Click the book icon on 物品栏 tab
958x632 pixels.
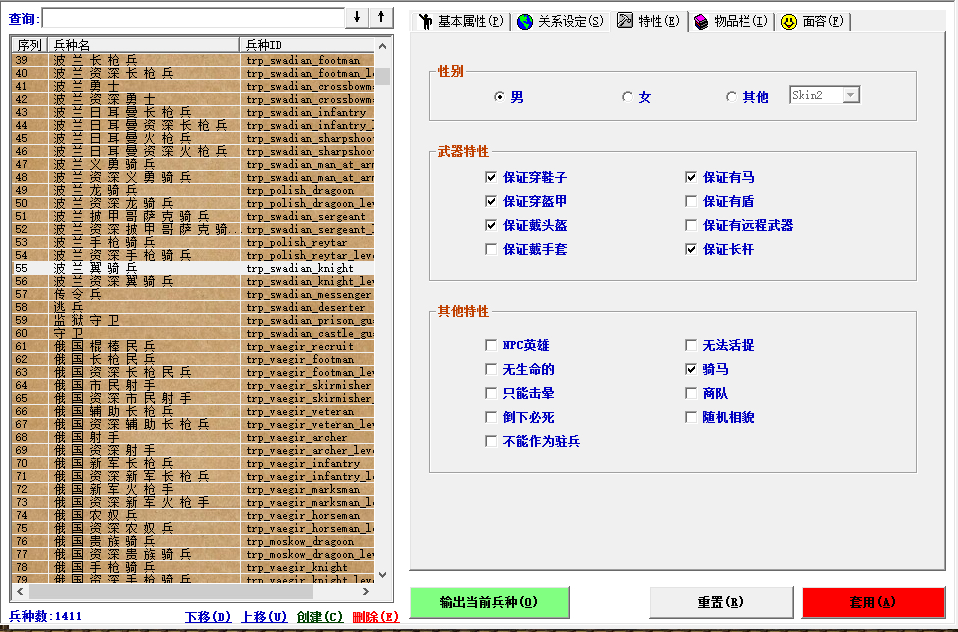coord(701,21)
